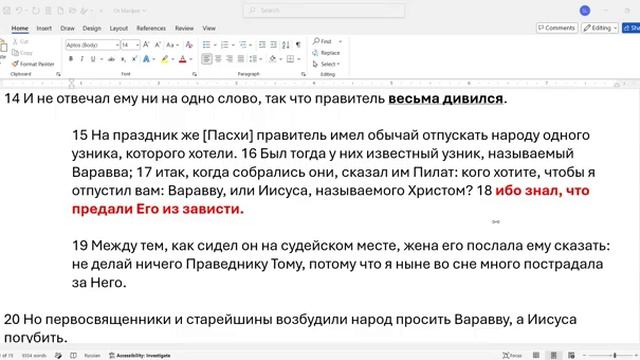This screenshot has width=640, height=360.
Task: Switch to Print Layout view icon
Action: coord(553,356)
